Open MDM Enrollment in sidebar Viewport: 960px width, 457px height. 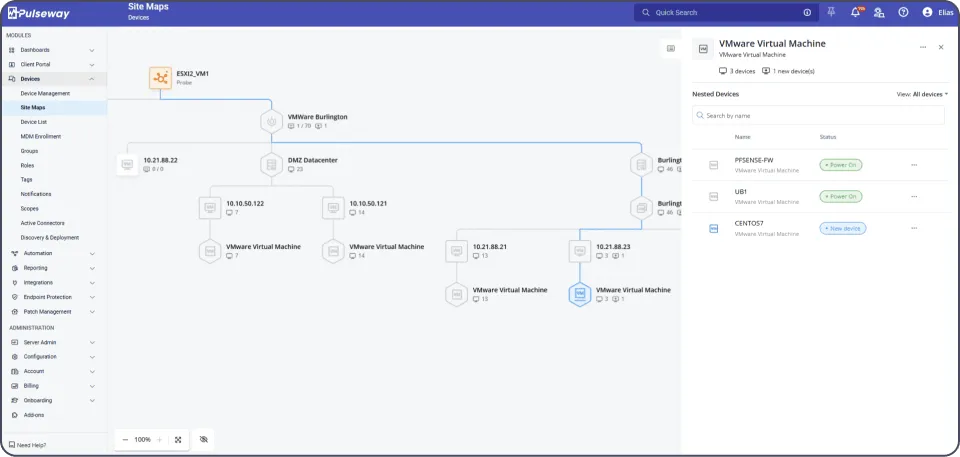click(41, 137)
